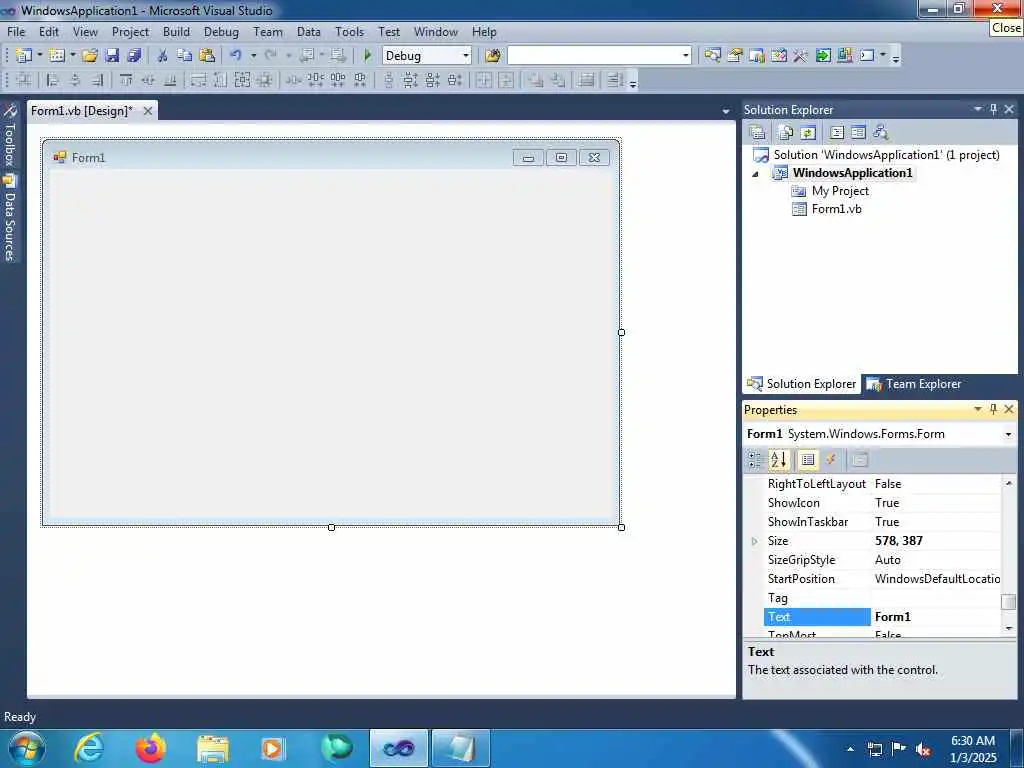The height and width of the screenshot is (768, 1024).
Task: Open the active documents list dropdown arrow
Action: pyautogui.click(x=726, y=111)
